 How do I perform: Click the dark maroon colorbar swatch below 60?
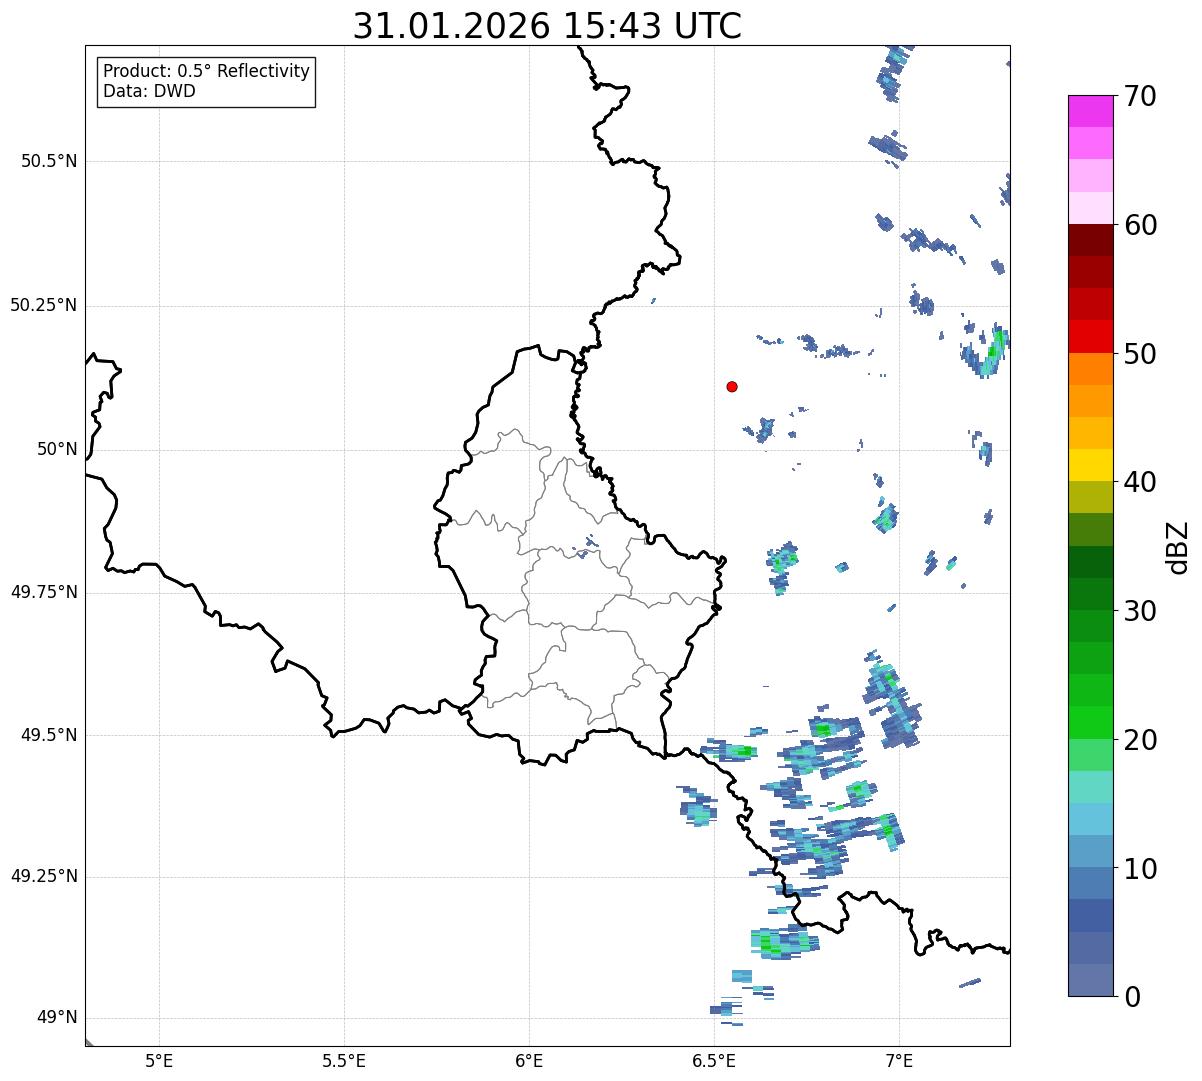(x=1091, y=240)
